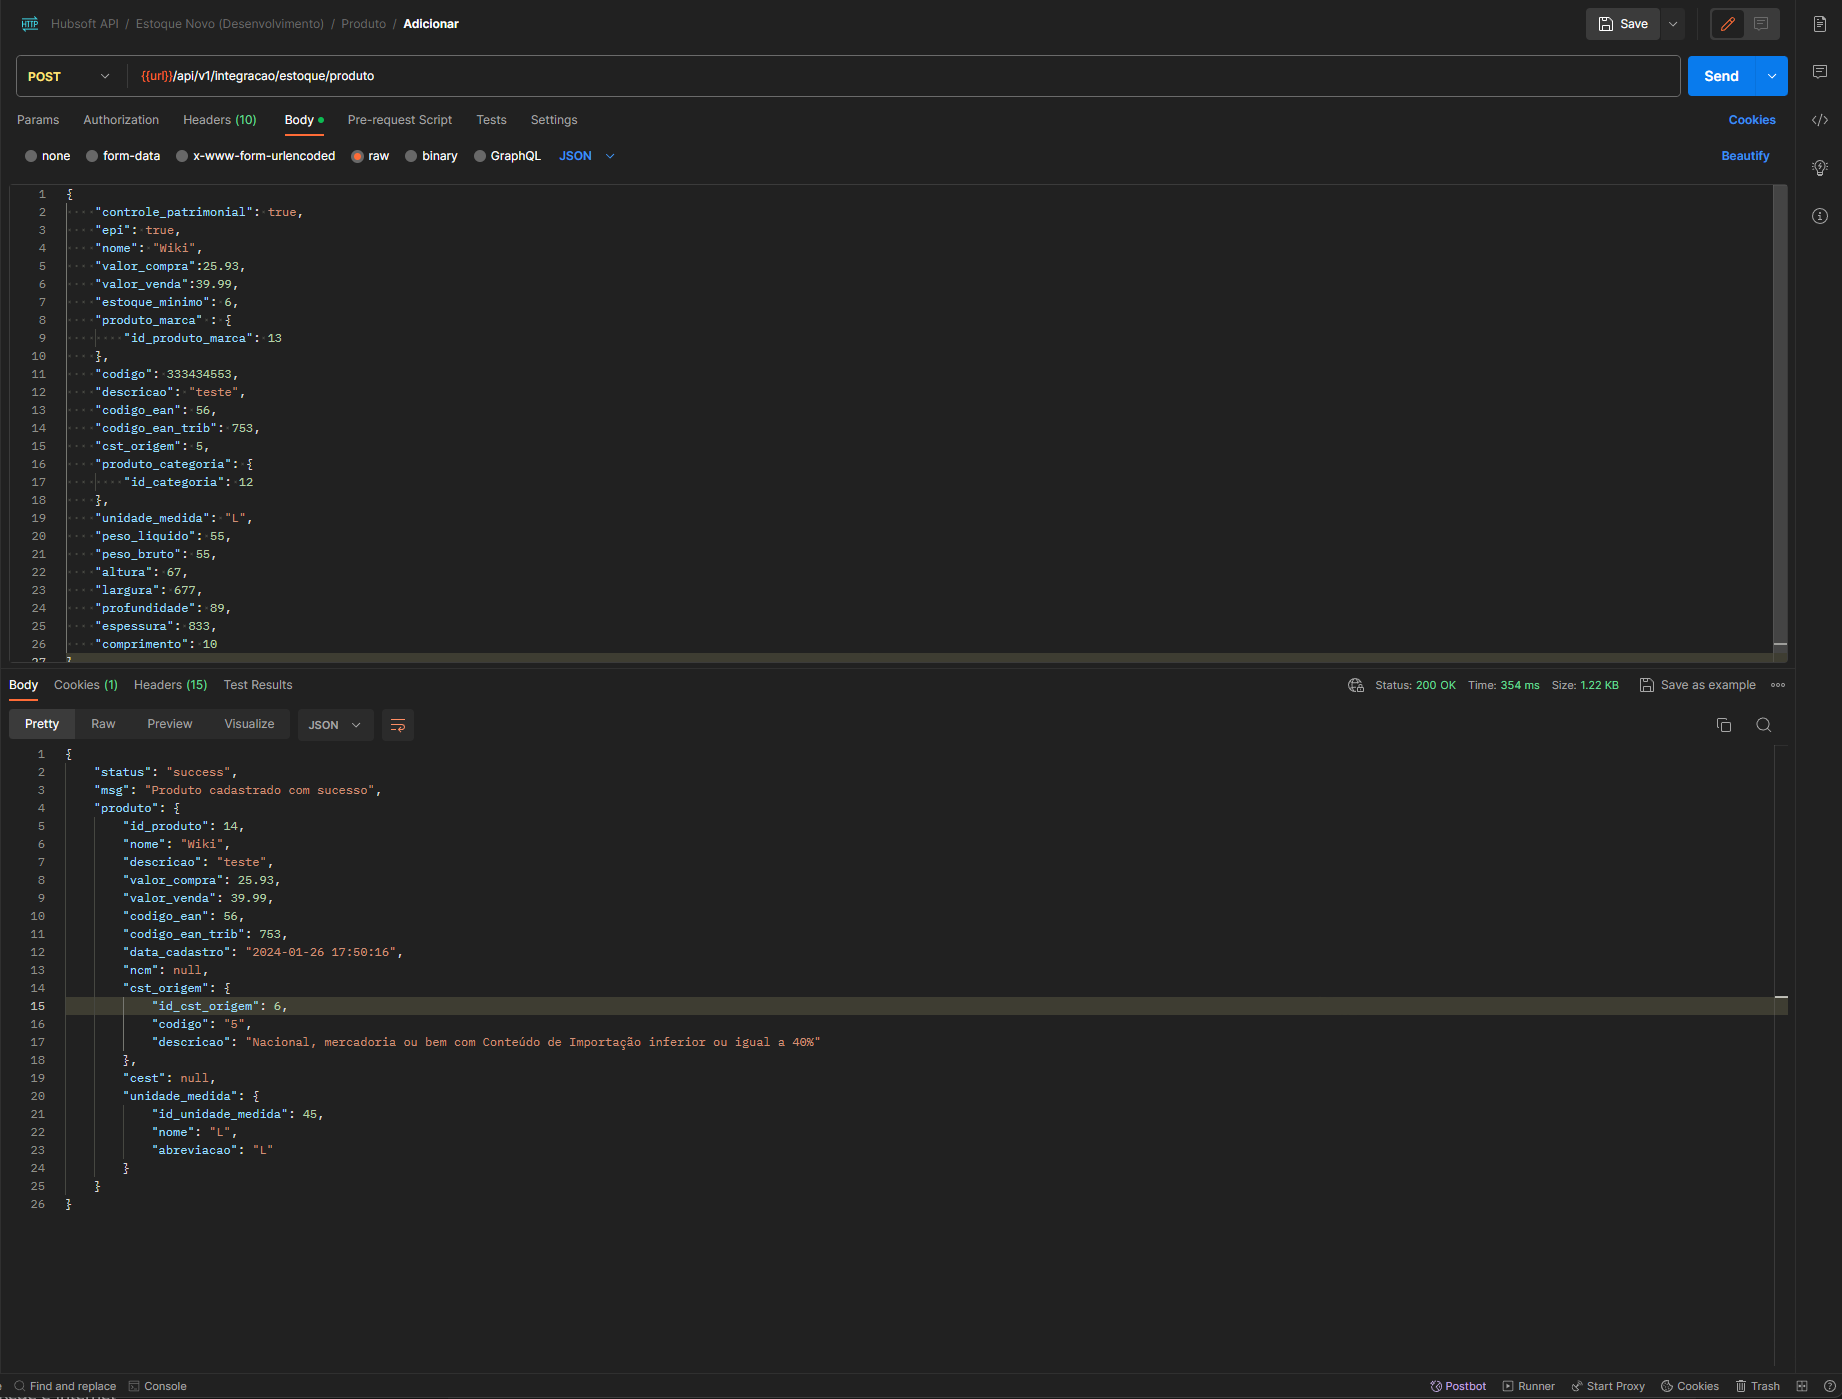Open Runner in the status bar
The height and width of the screenshot is (1399, 1842).
(1528, 1386)
